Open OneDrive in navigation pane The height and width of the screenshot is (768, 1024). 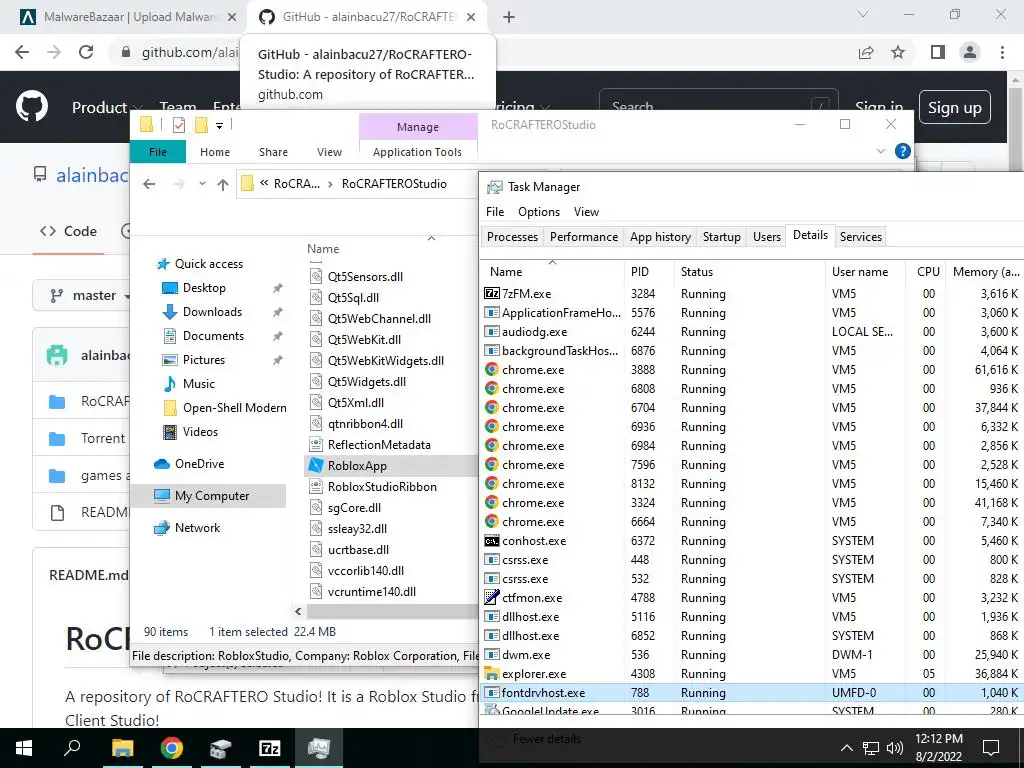tap(199, 464)
